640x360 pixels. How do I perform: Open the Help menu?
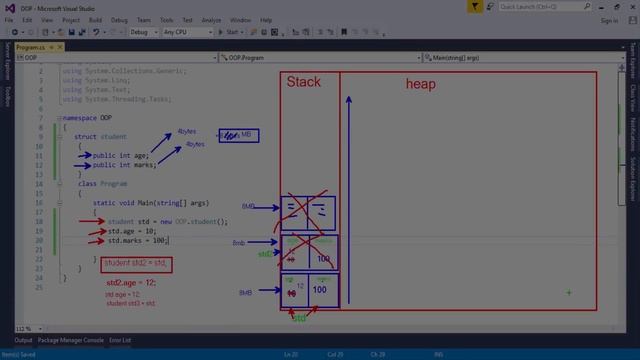click(266, 20)
